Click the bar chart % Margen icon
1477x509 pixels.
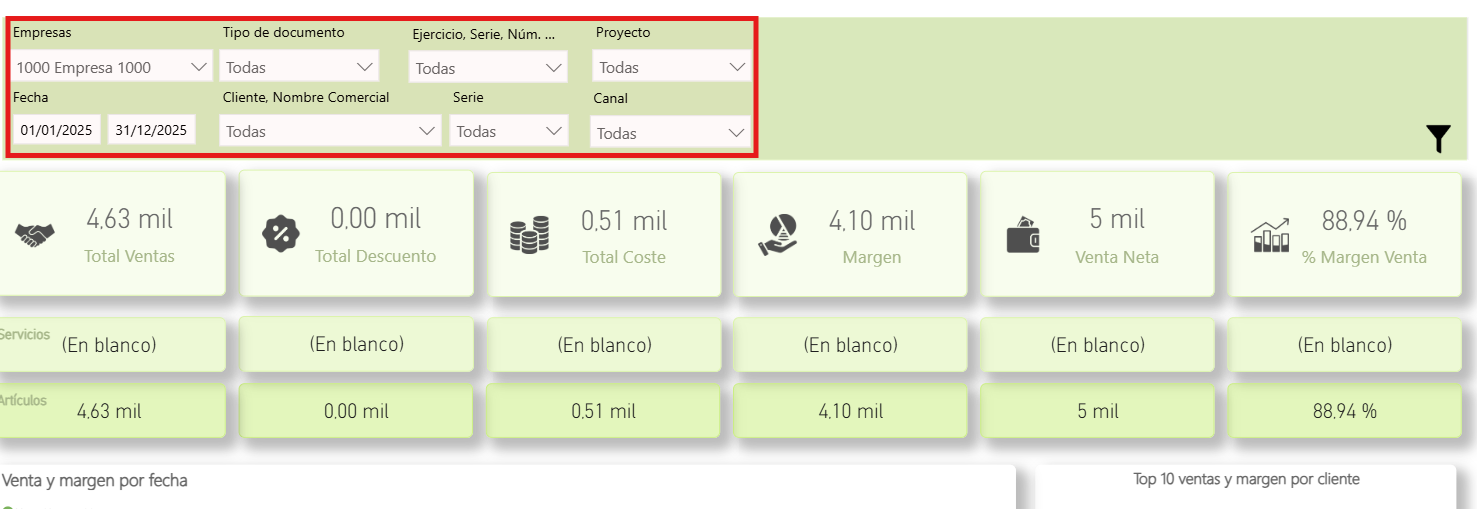tap(1270, 235)
